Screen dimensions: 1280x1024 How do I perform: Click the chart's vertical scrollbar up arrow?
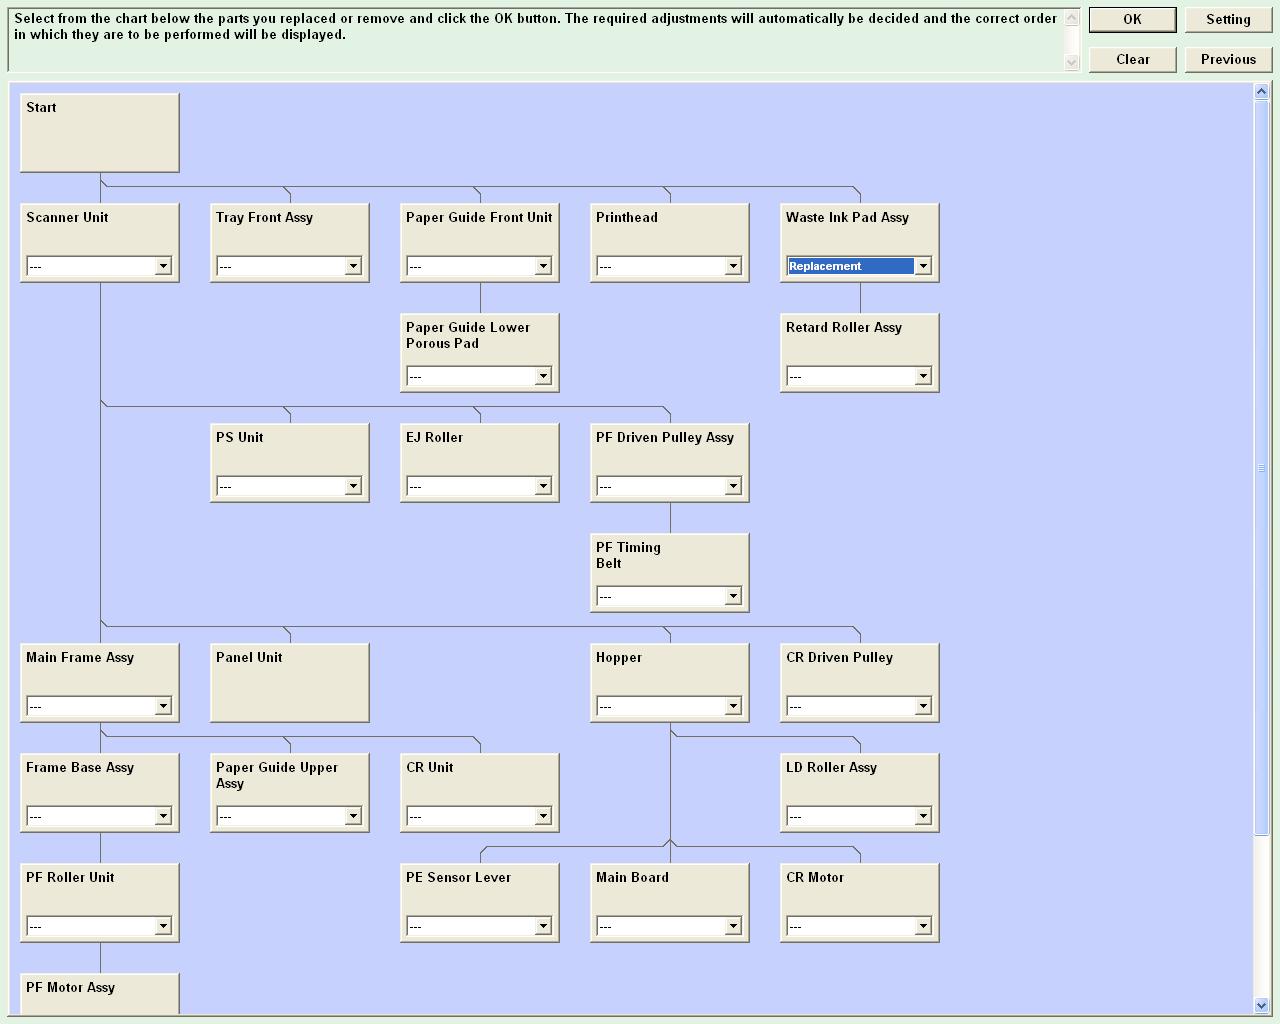1261,92
